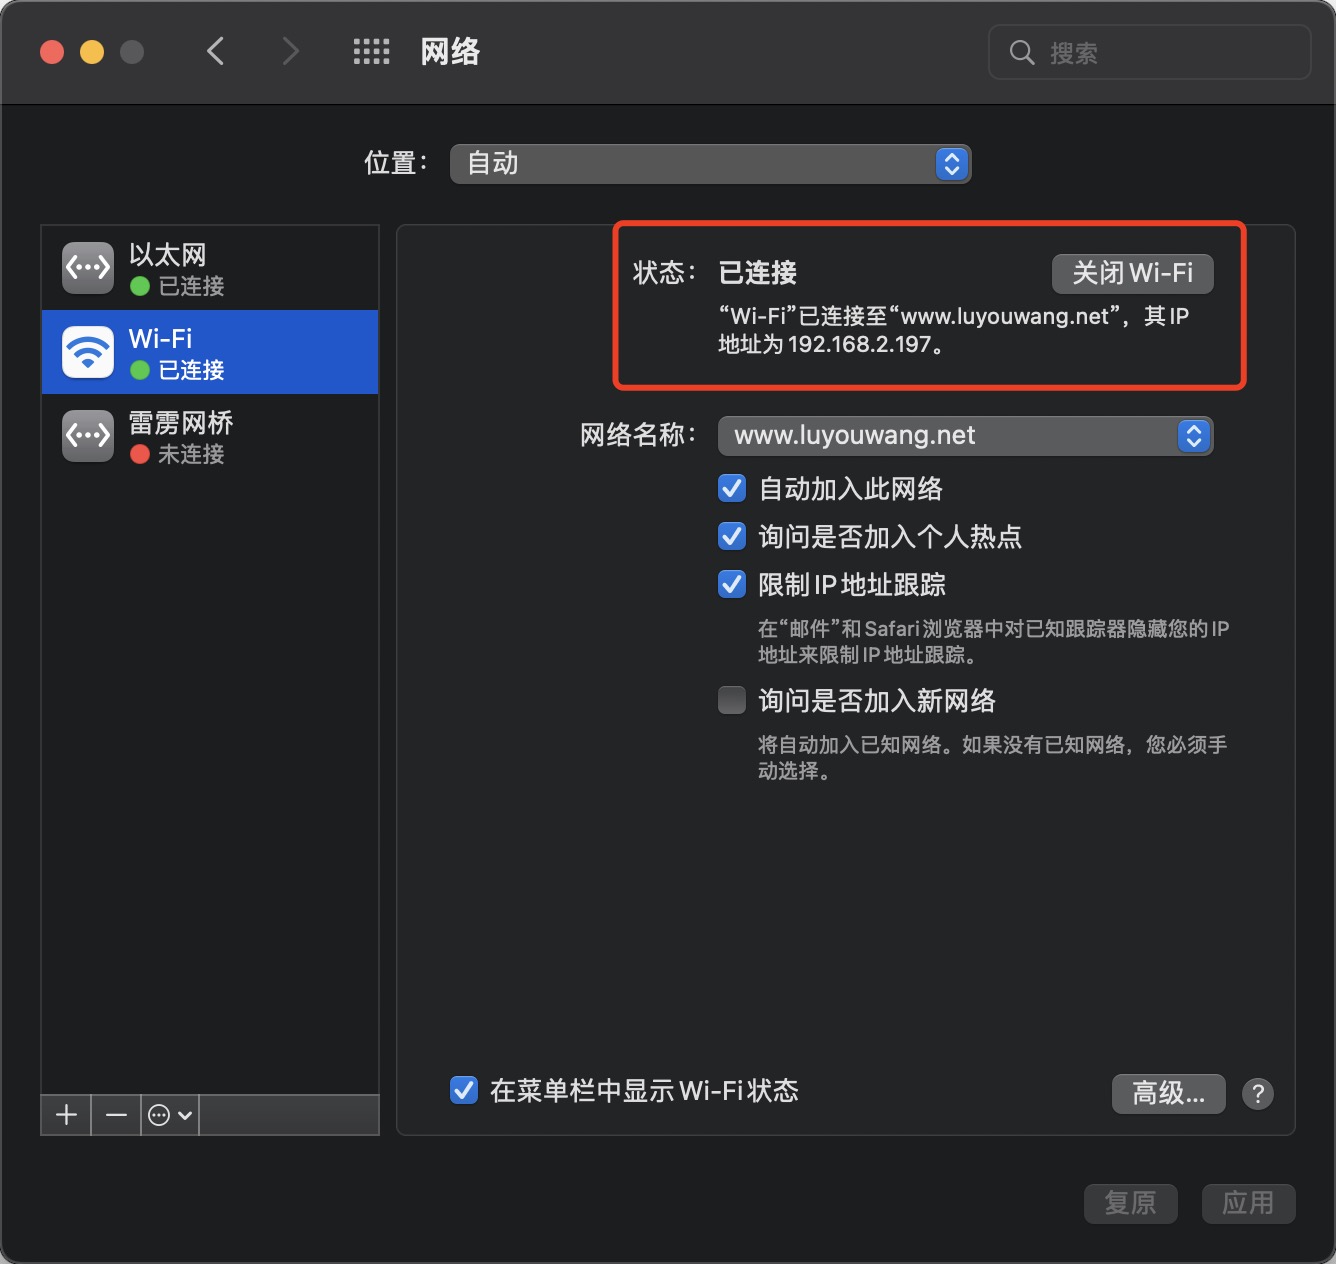Click the add (+) service icon

65,1114
